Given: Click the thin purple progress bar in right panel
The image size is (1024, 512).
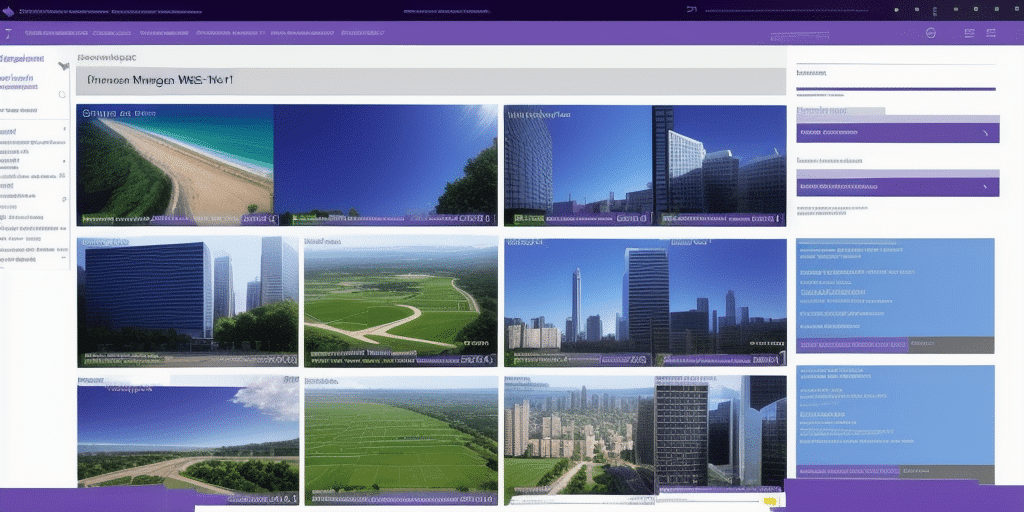Looking at the screenshot, I should pos(895,89).
